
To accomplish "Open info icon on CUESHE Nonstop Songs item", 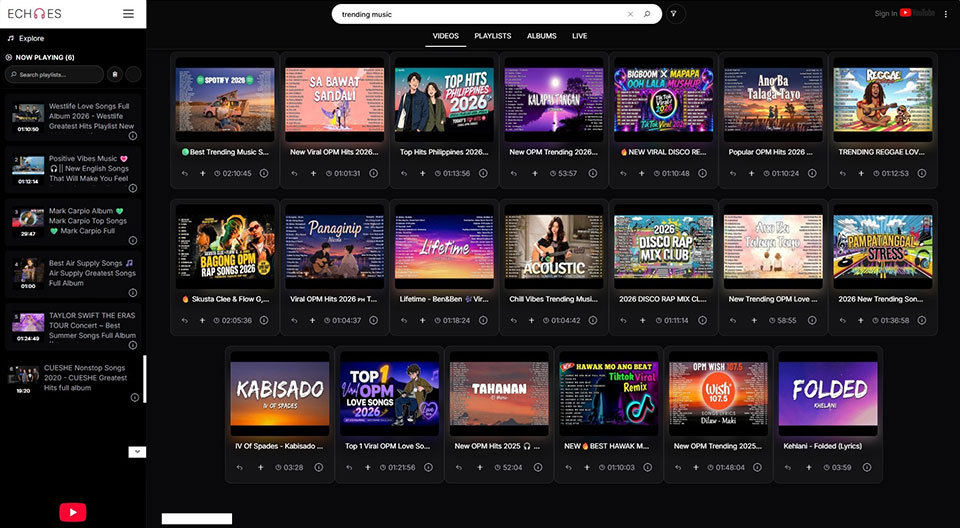I will (135, 398).
